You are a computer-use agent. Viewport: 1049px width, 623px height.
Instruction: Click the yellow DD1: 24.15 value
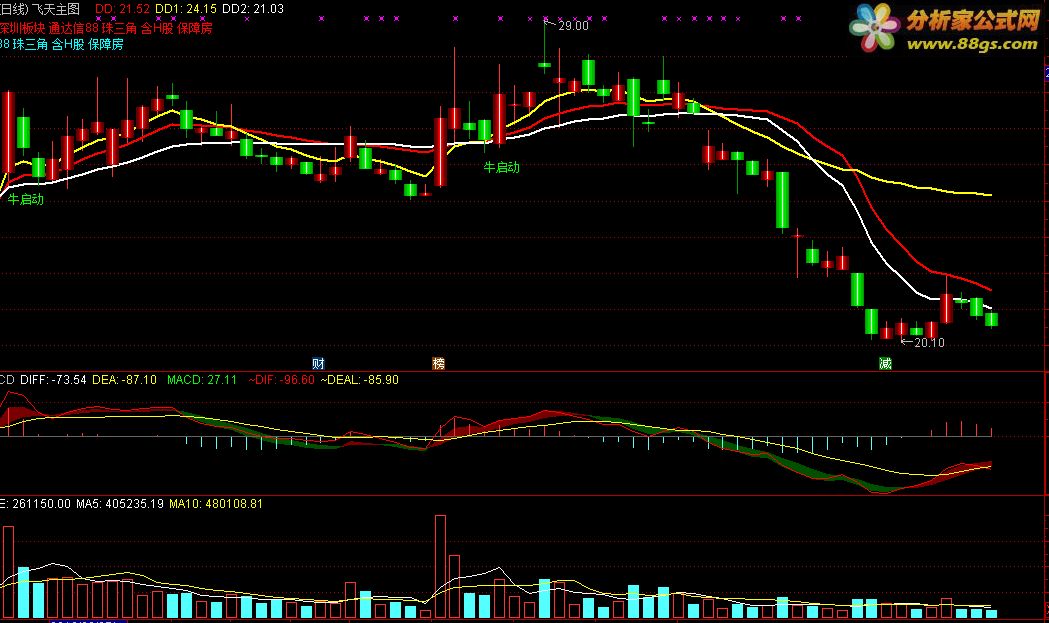tap(186, 9)
